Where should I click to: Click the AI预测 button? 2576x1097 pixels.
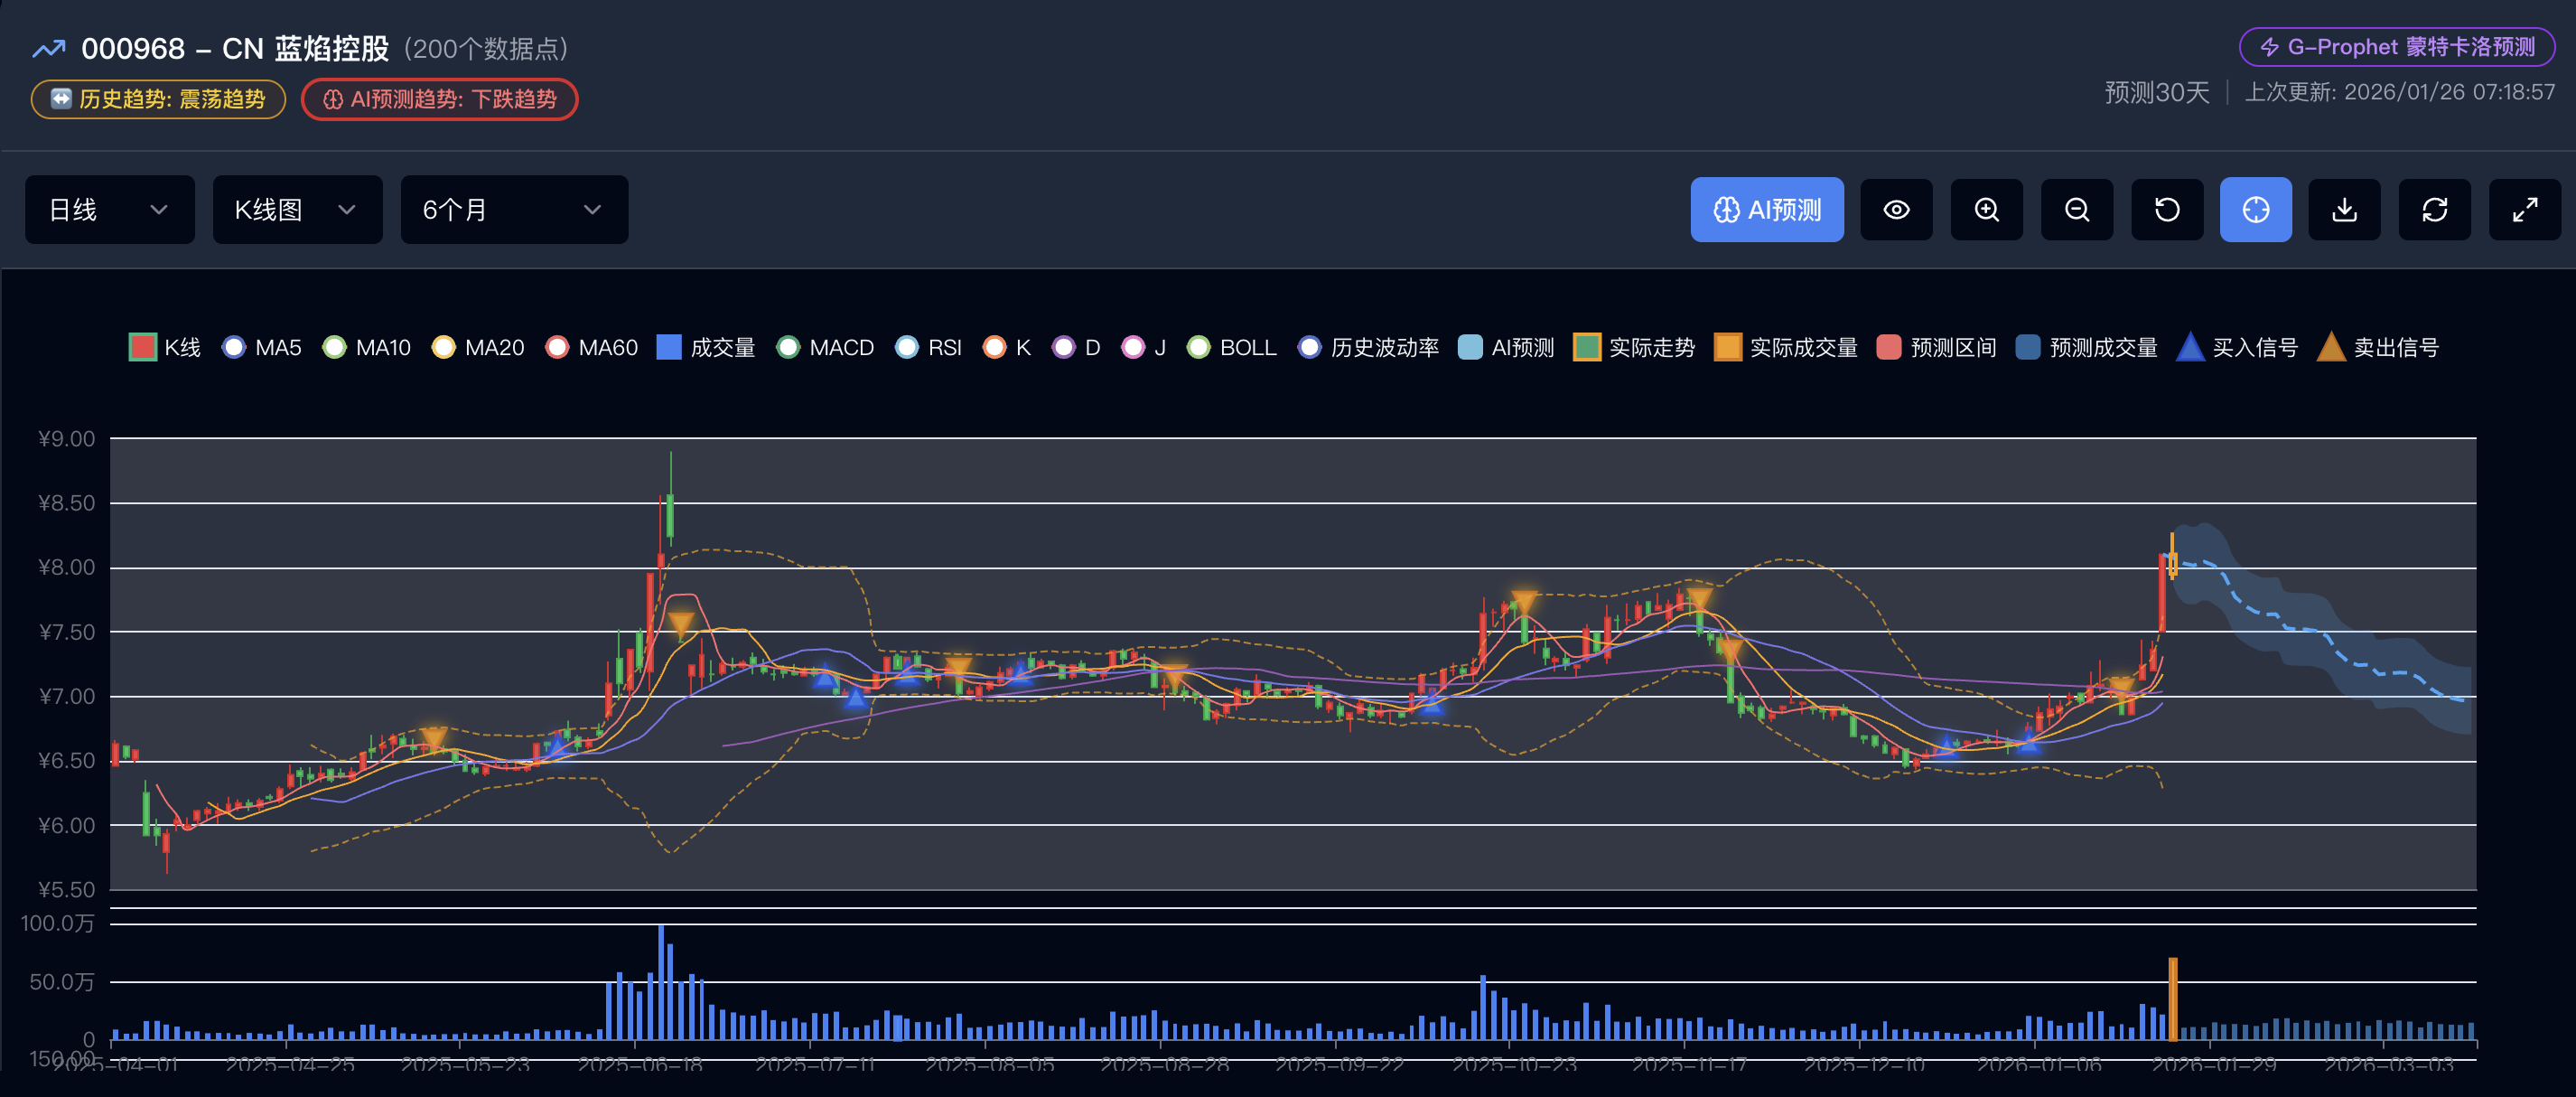(1767, 210)
